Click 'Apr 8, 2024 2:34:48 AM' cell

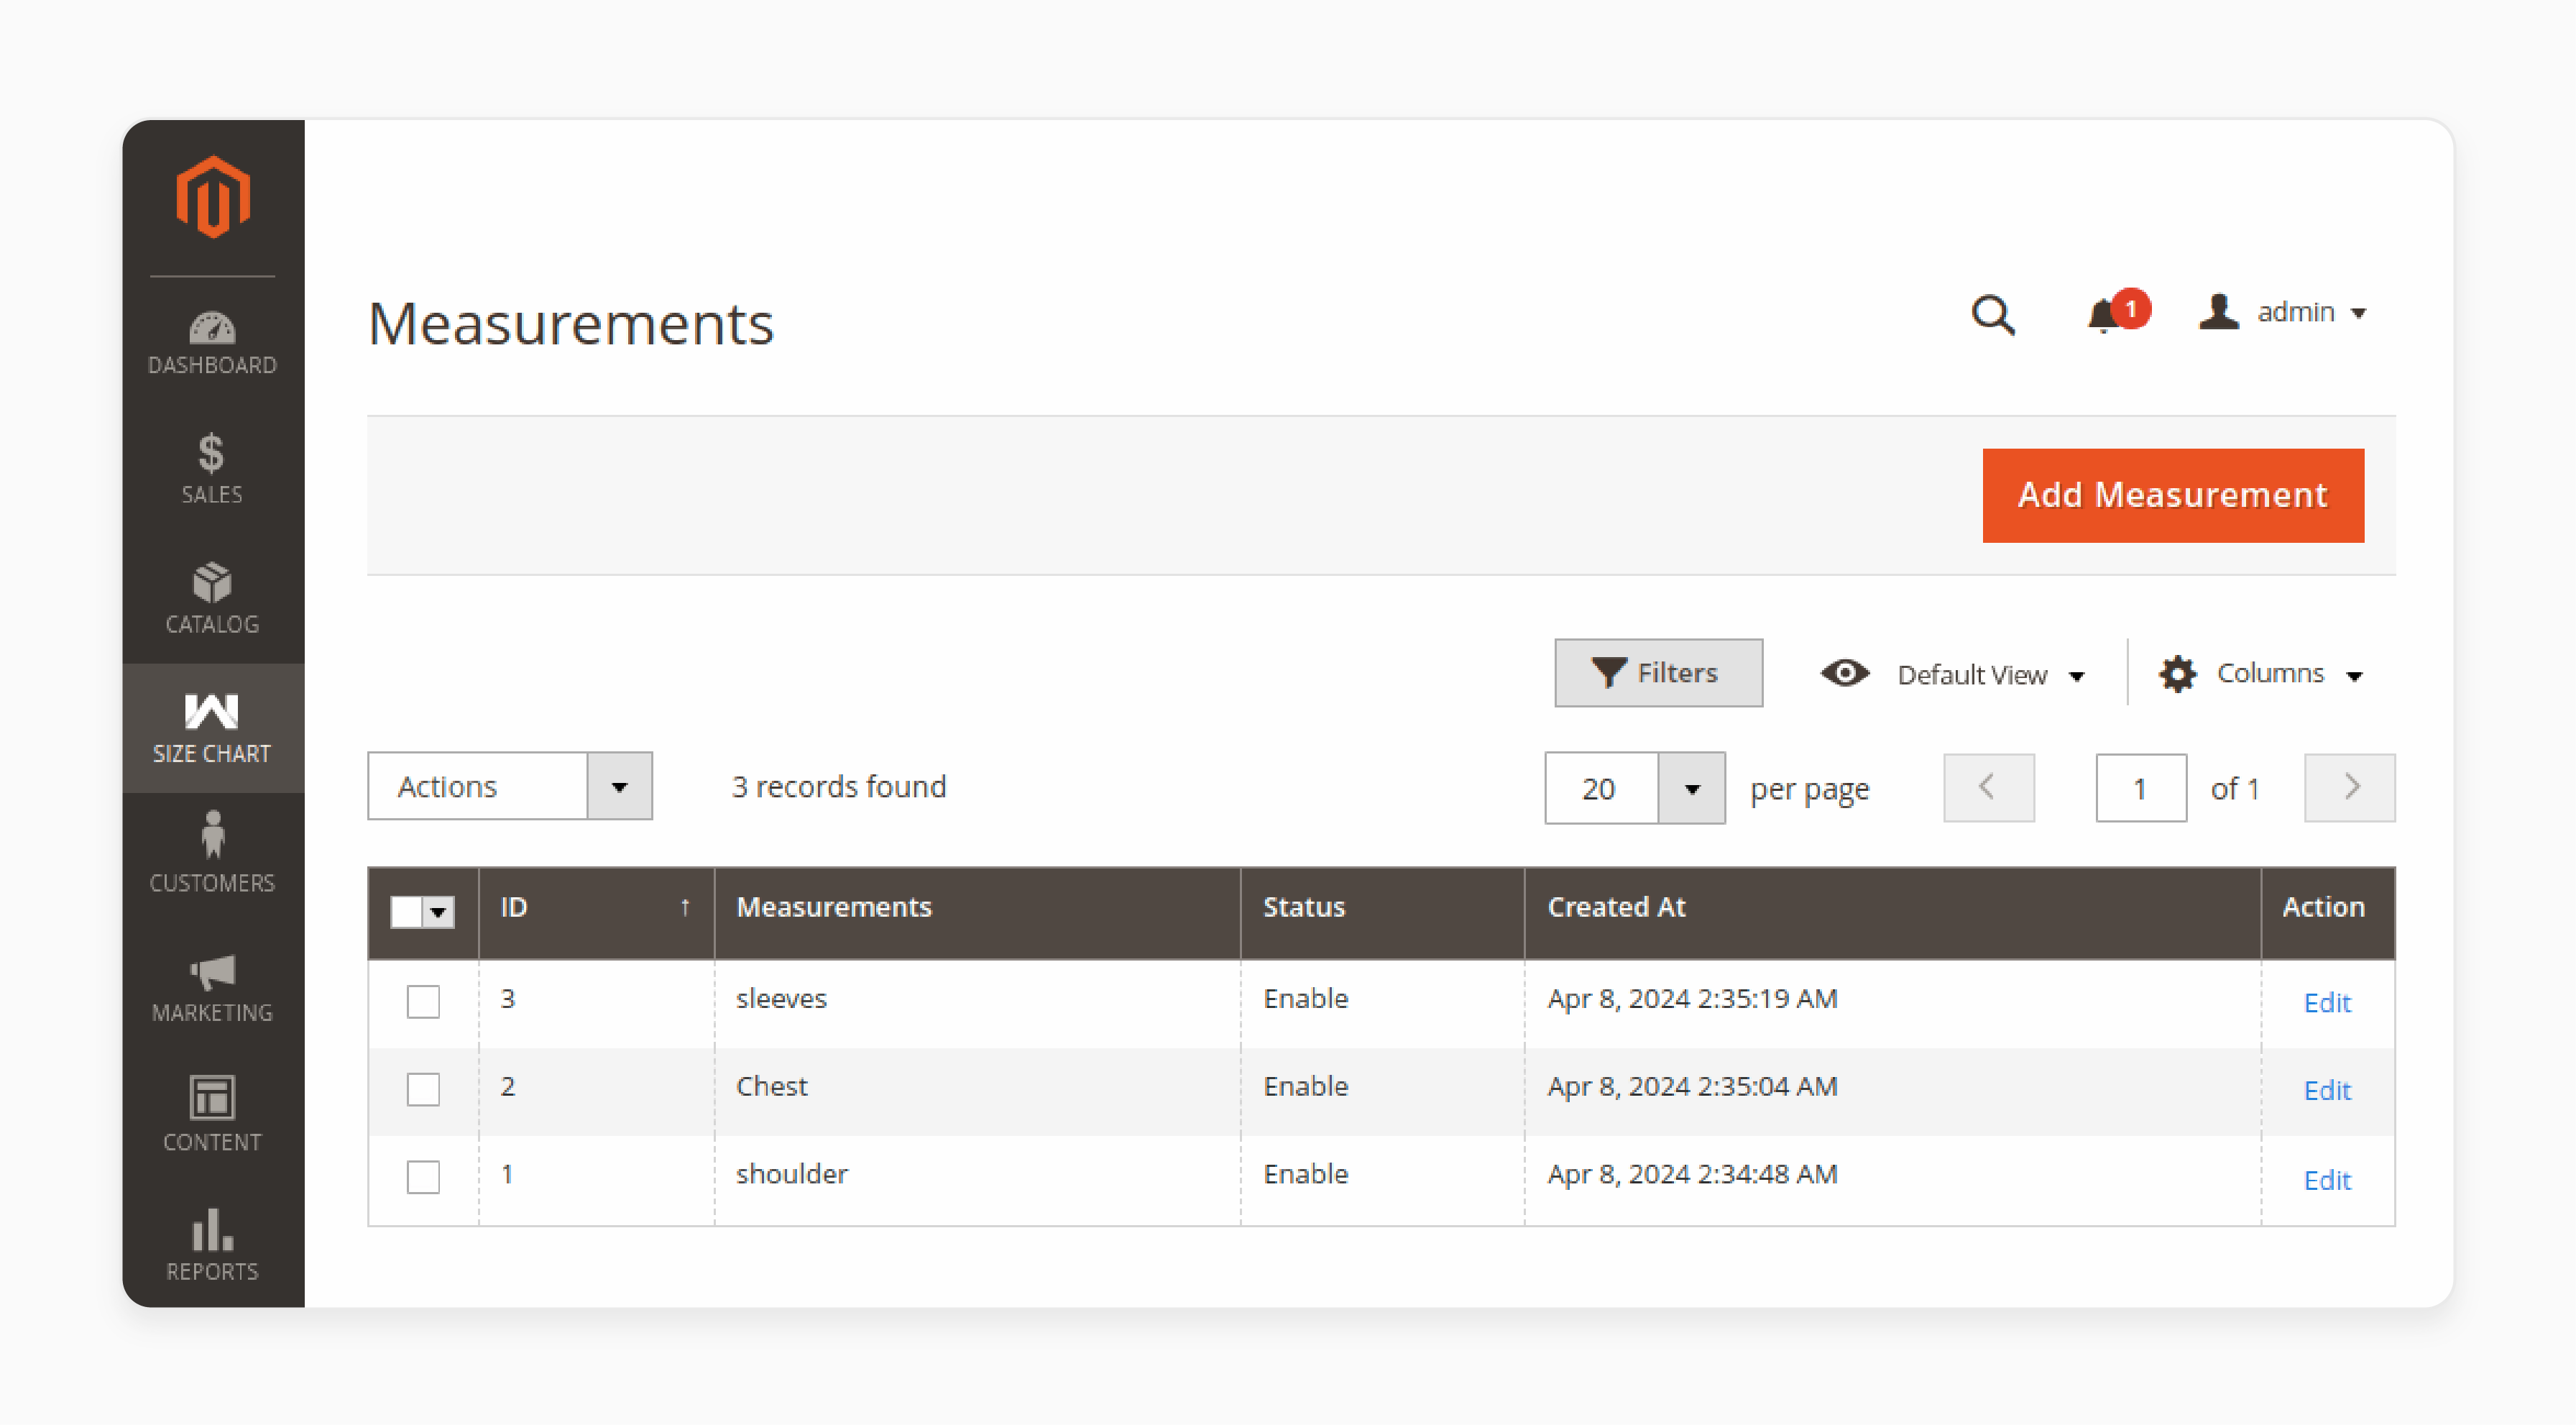tap(1692, 1174)
